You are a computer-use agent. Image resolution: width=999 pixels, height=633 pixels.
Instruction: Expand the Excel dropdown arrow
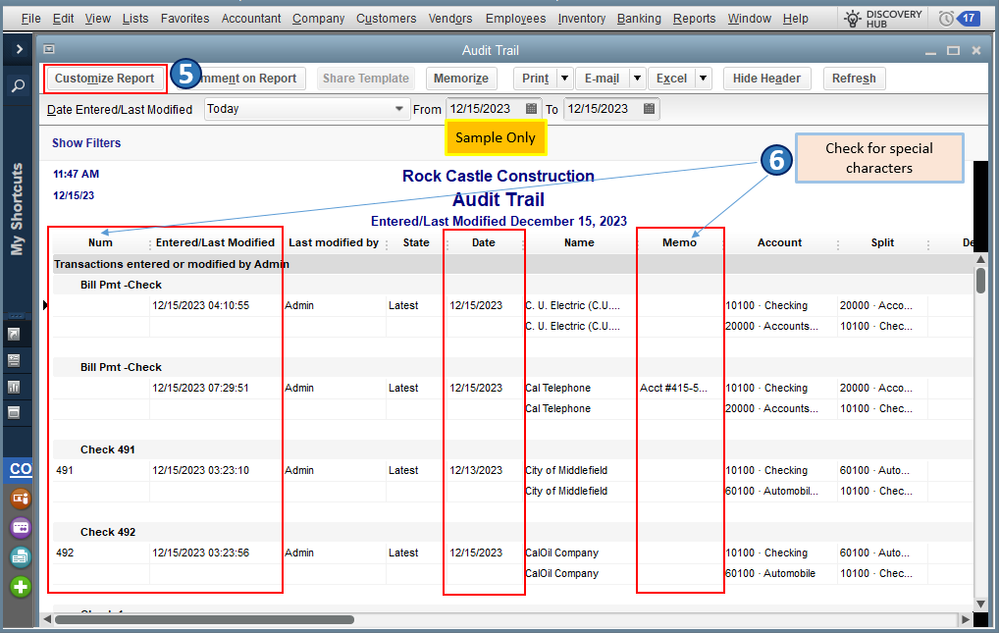(703, 78)
